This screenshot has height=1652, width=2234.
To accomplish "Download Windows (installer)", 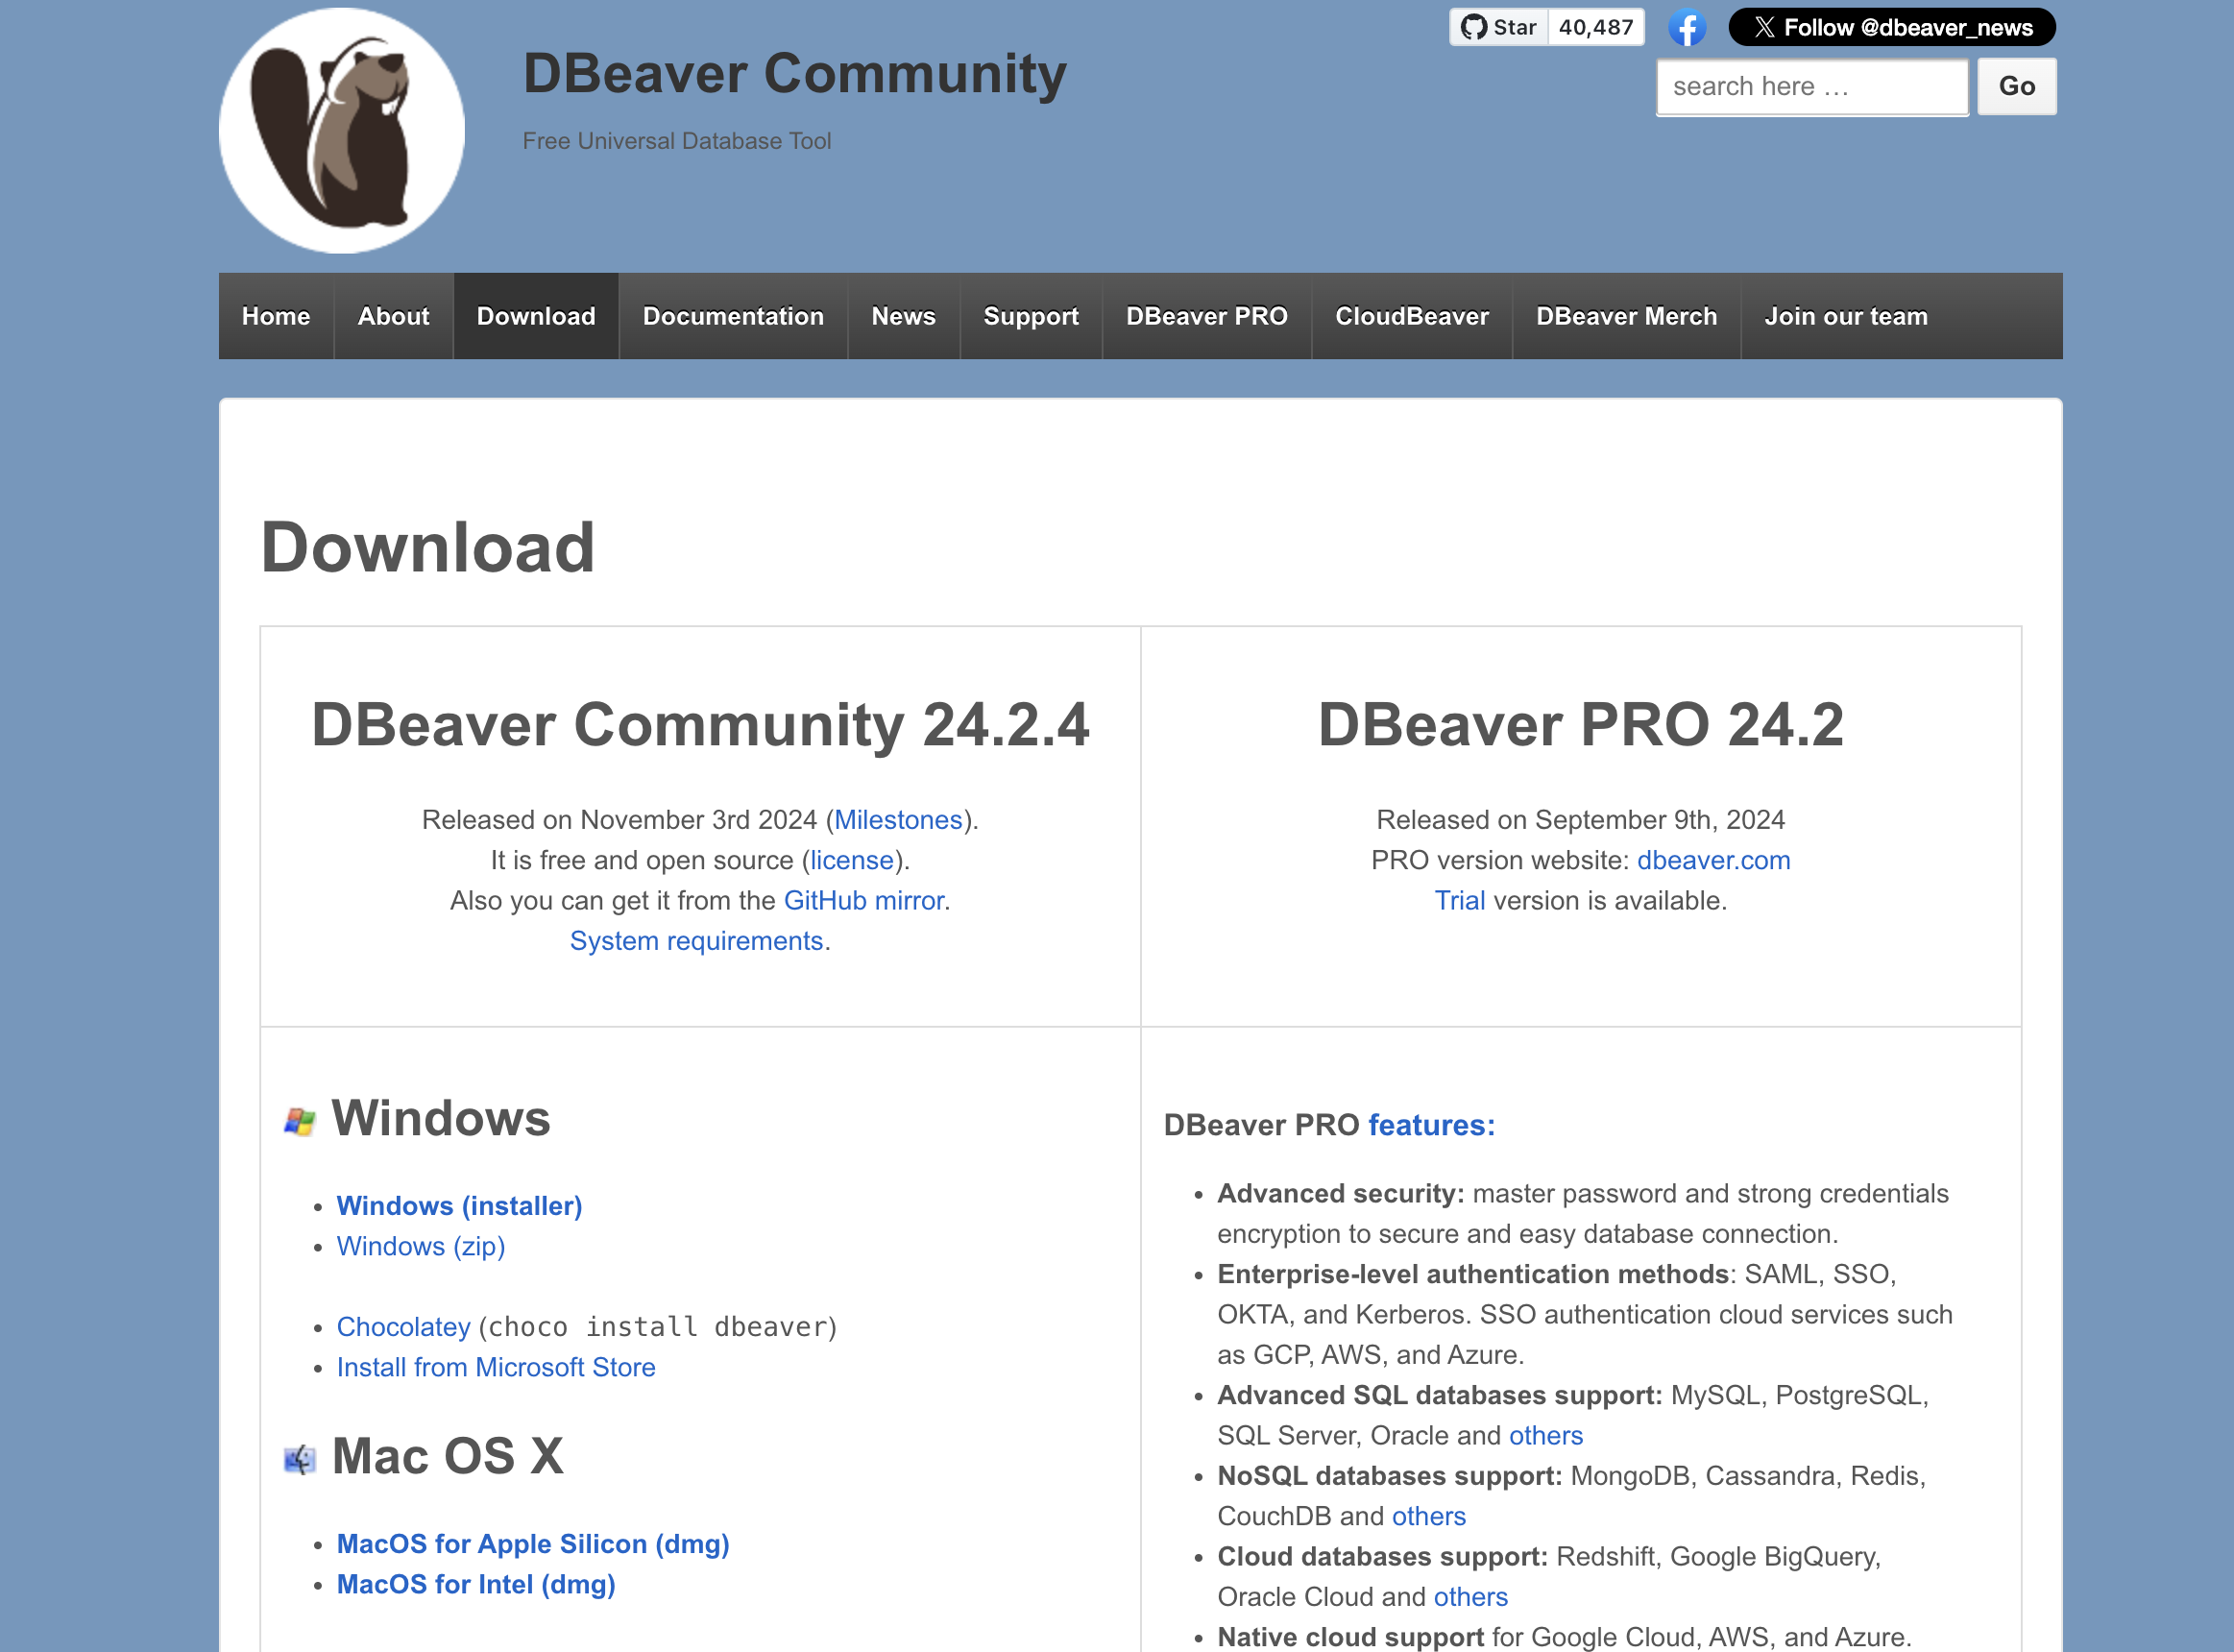I will point(459,1206).
